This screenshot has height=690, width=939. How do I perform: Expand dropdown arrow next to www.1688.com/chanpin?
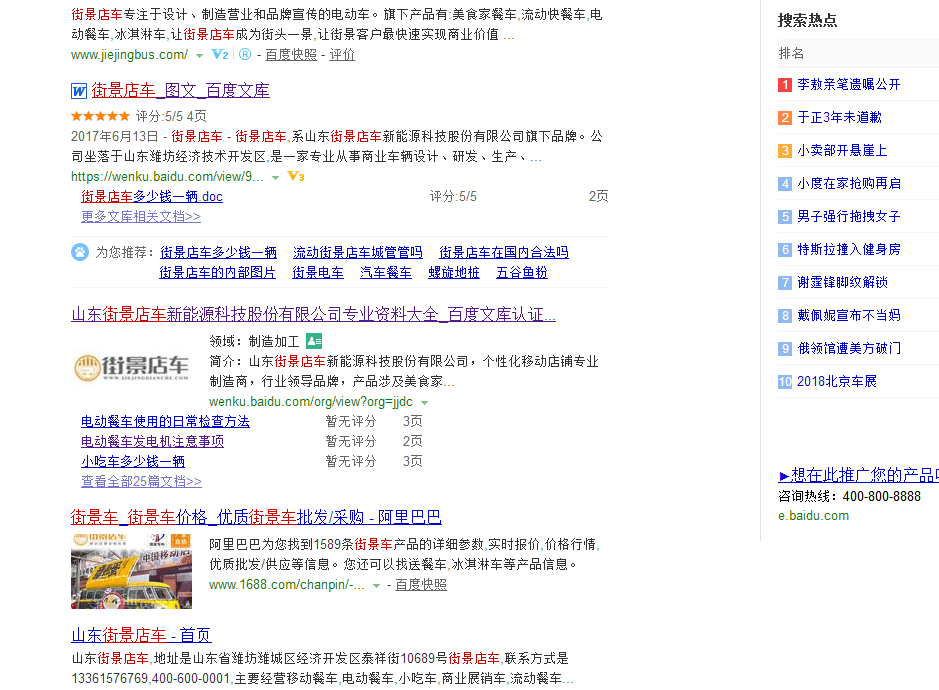point(376,586)
